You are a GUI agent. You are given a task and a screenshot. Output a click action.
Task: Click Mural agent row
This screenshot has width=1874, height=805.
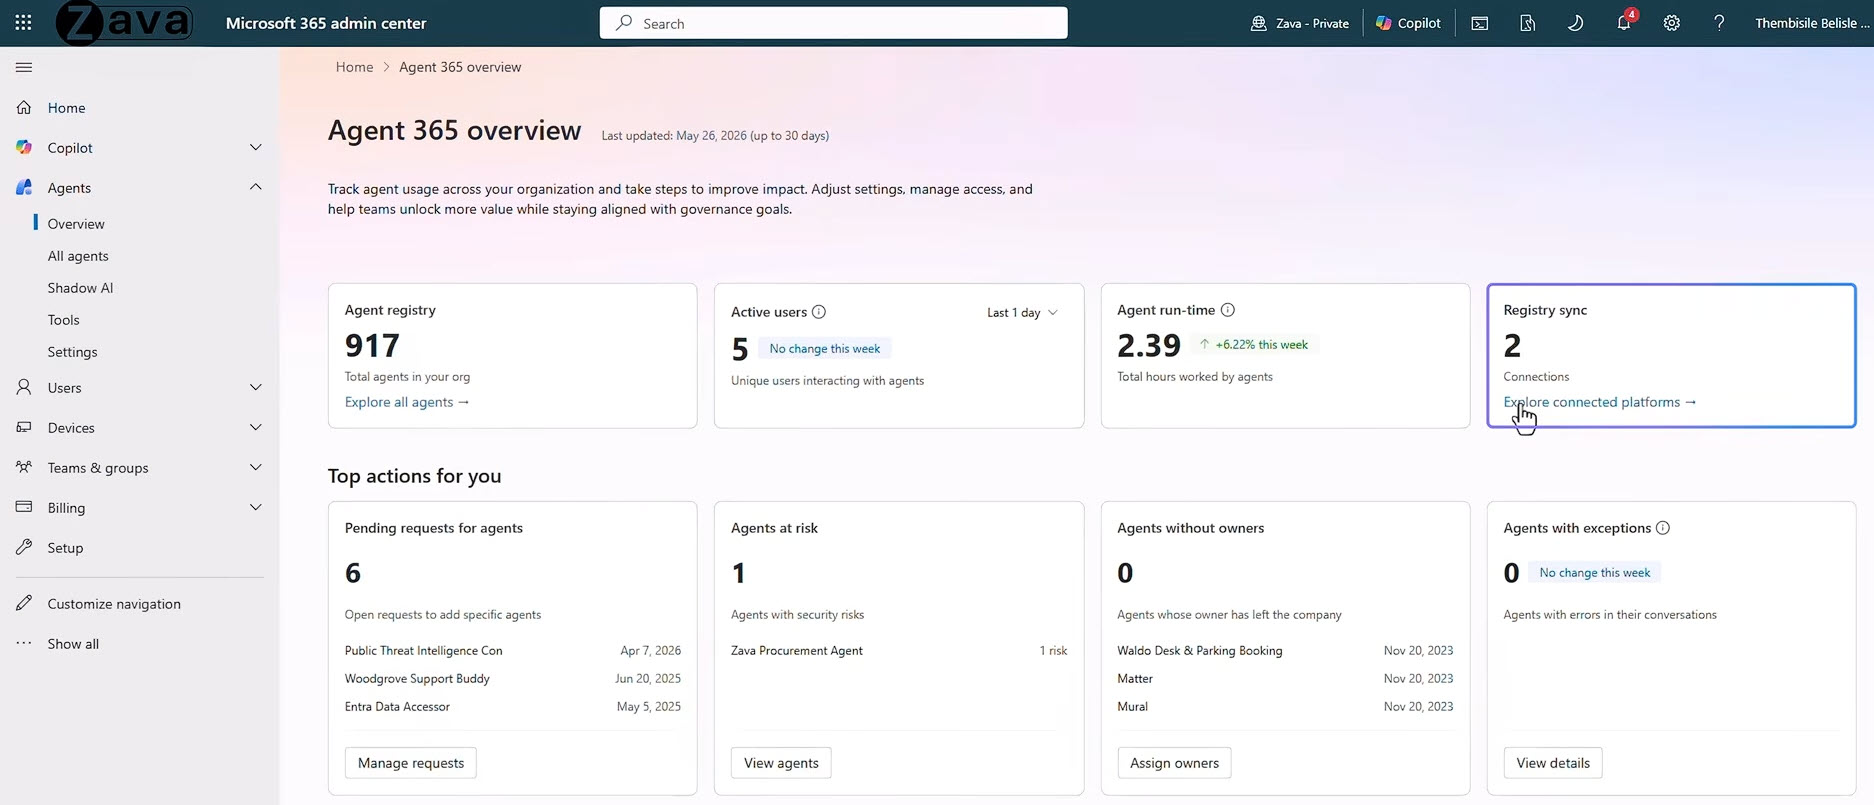tap(1285, 706)
